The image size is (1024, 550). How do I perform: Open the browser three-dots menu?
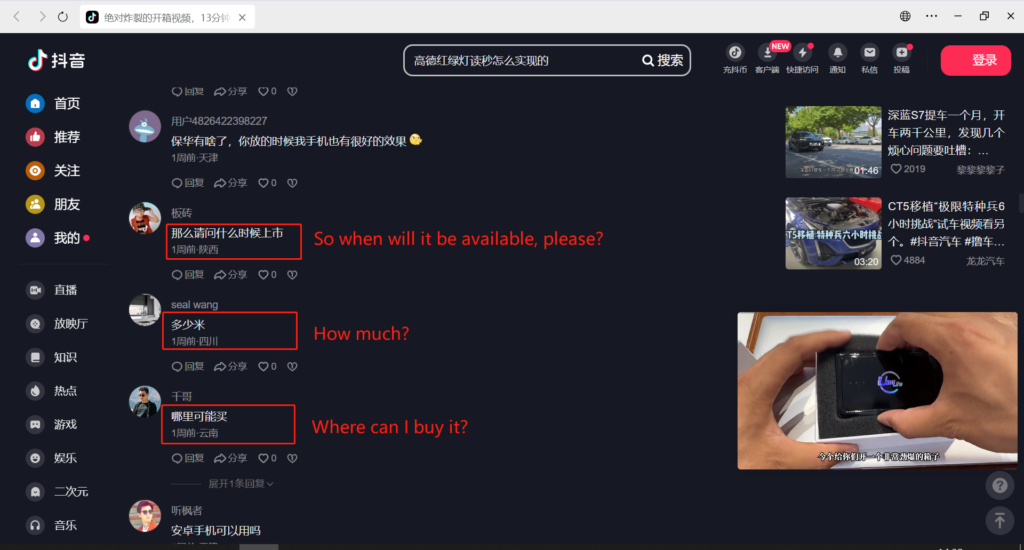coord(931,16)
